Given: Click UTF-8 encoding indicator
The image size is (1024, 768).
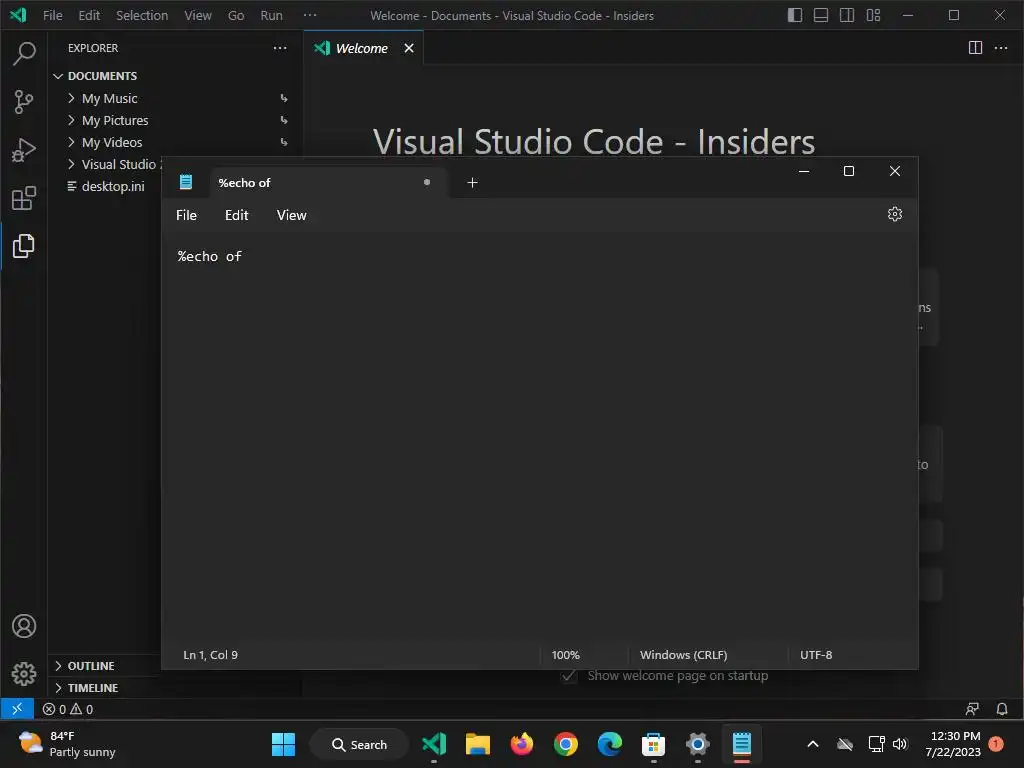Looking at the screenshot, I should tap(816, 654).
